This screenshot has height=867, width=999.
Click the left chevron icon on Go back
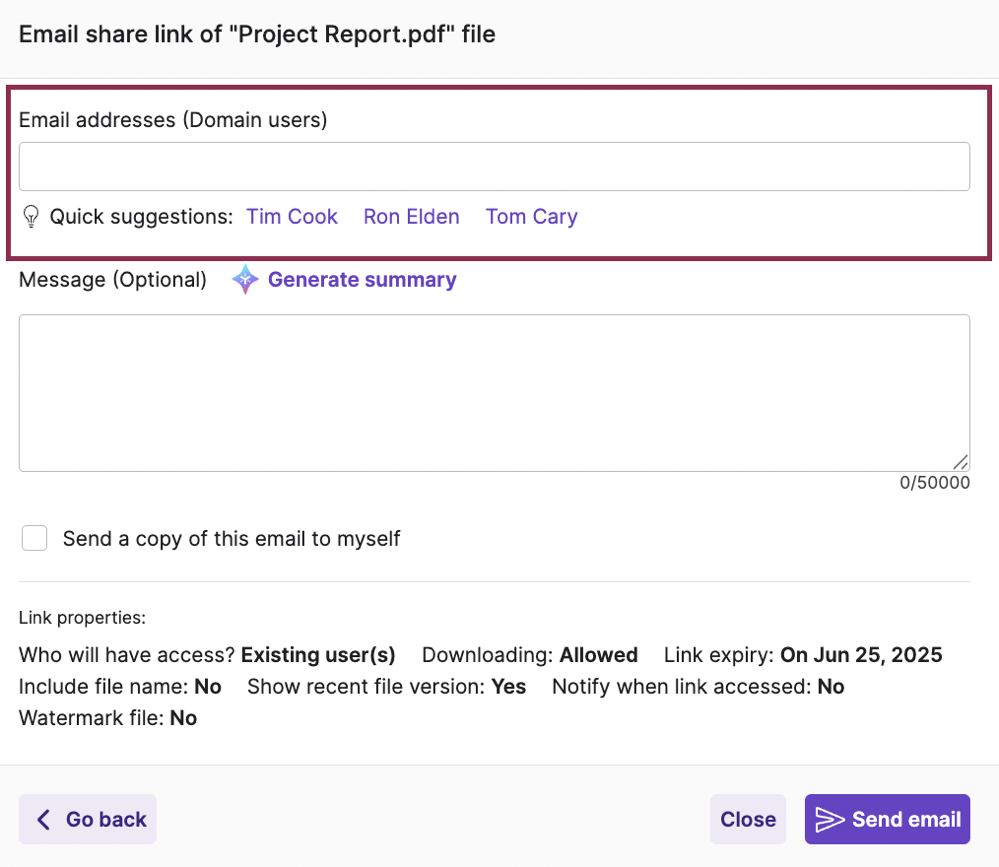pyautogui.click(x=42, y=818)
